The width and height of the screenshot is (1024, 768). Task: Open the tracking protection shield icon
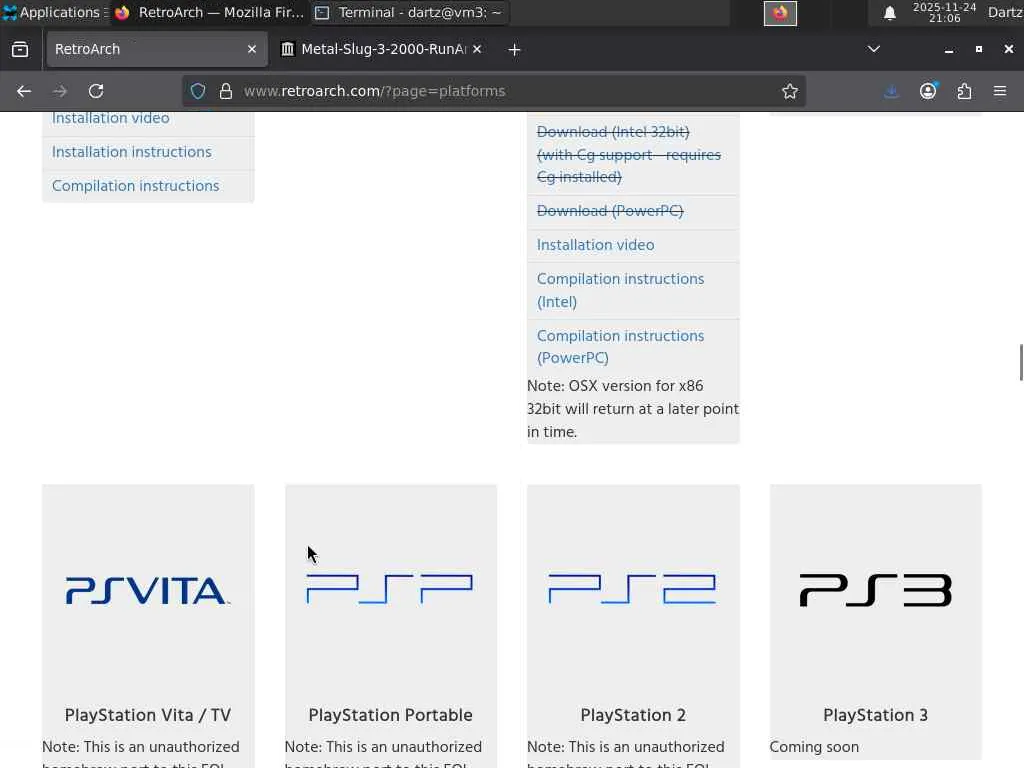pos(199,91)
